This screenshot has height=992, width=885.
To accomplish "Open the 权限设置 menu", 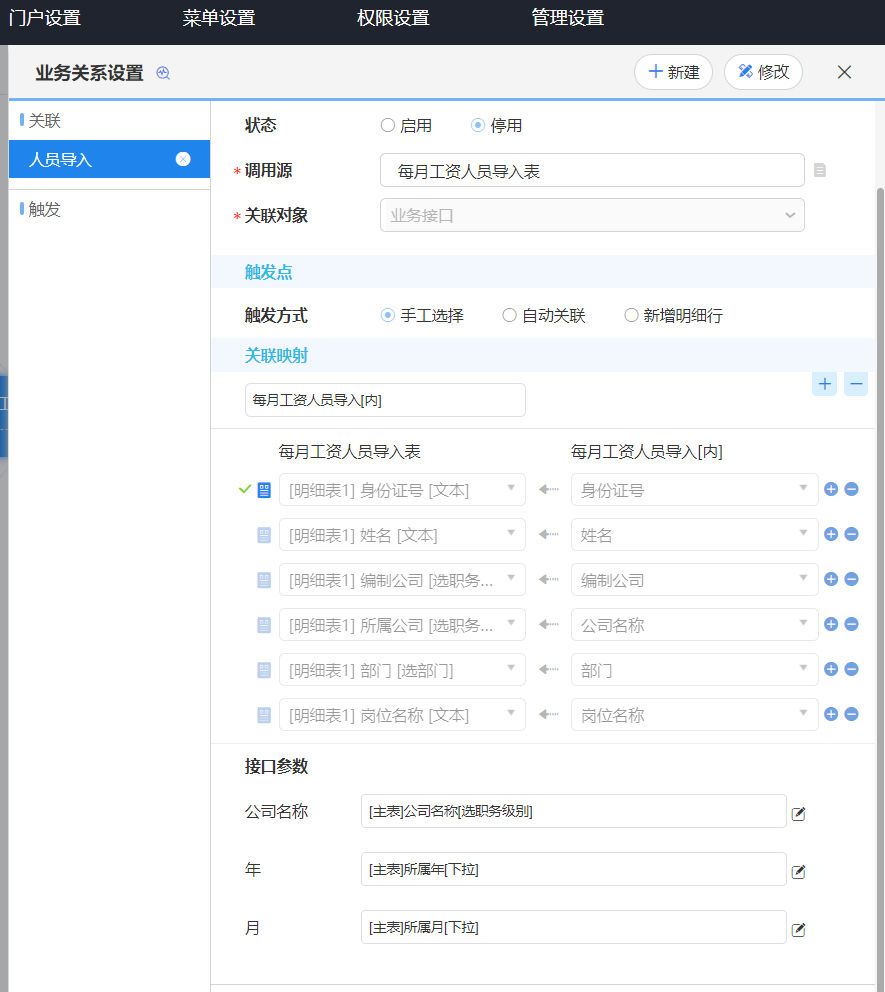I will click(x=393, y=18).
